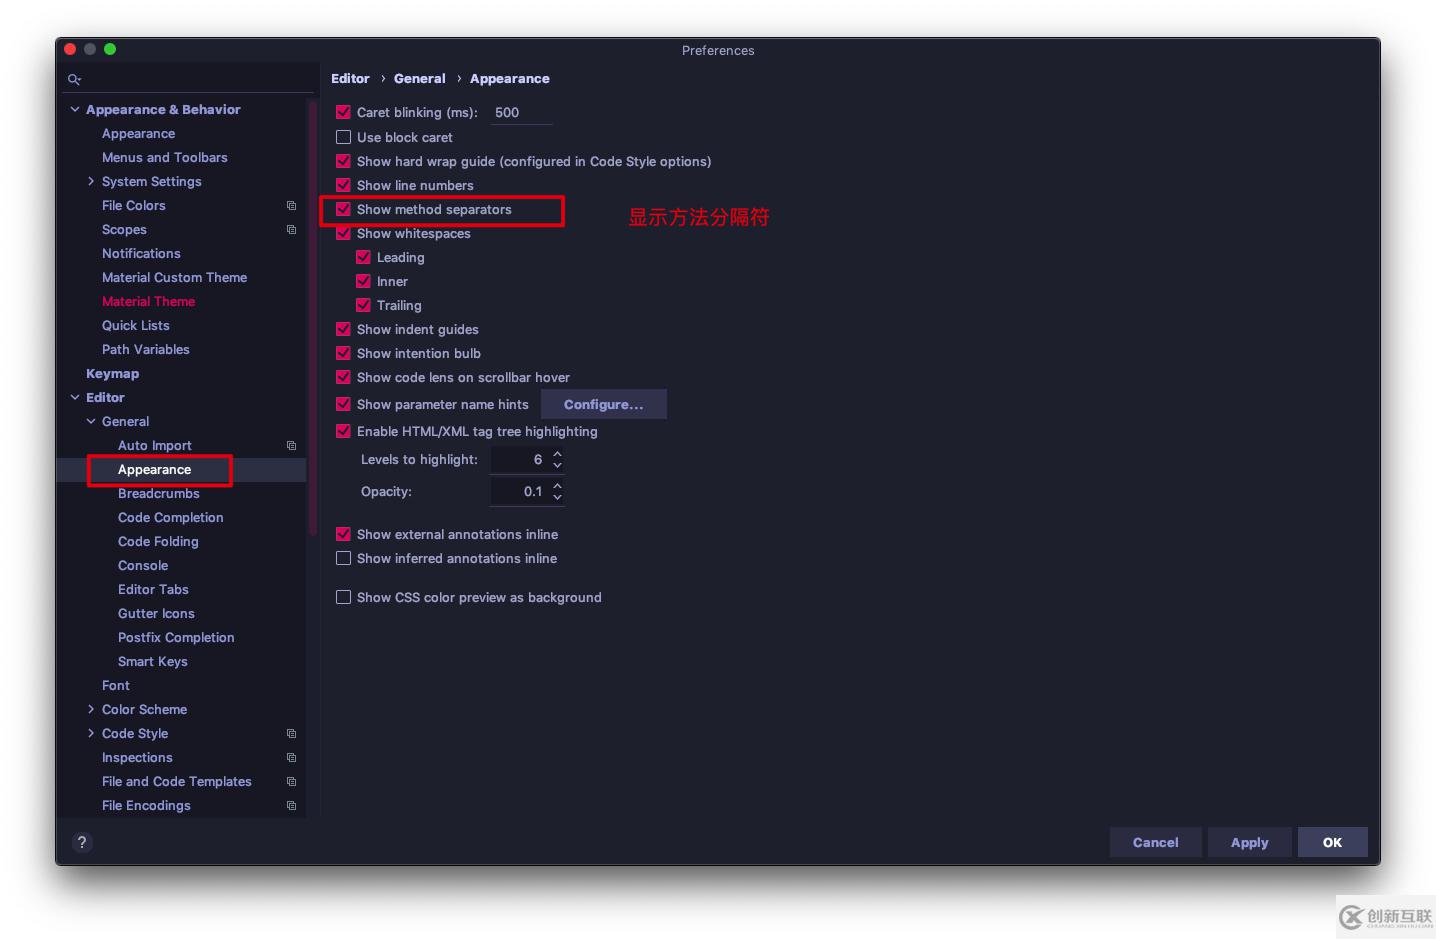Toggle Show parameter name hints checkbox

[x=343, y=404]
